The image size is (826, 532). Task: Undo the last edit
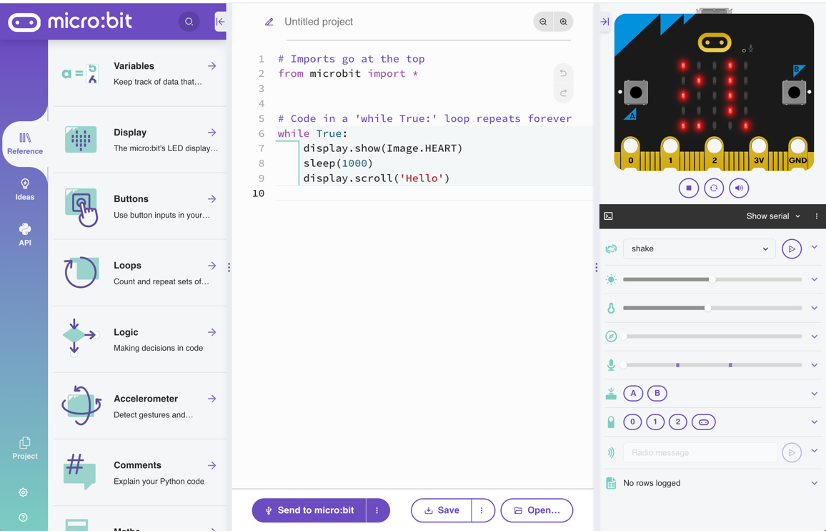pos(563,73)
